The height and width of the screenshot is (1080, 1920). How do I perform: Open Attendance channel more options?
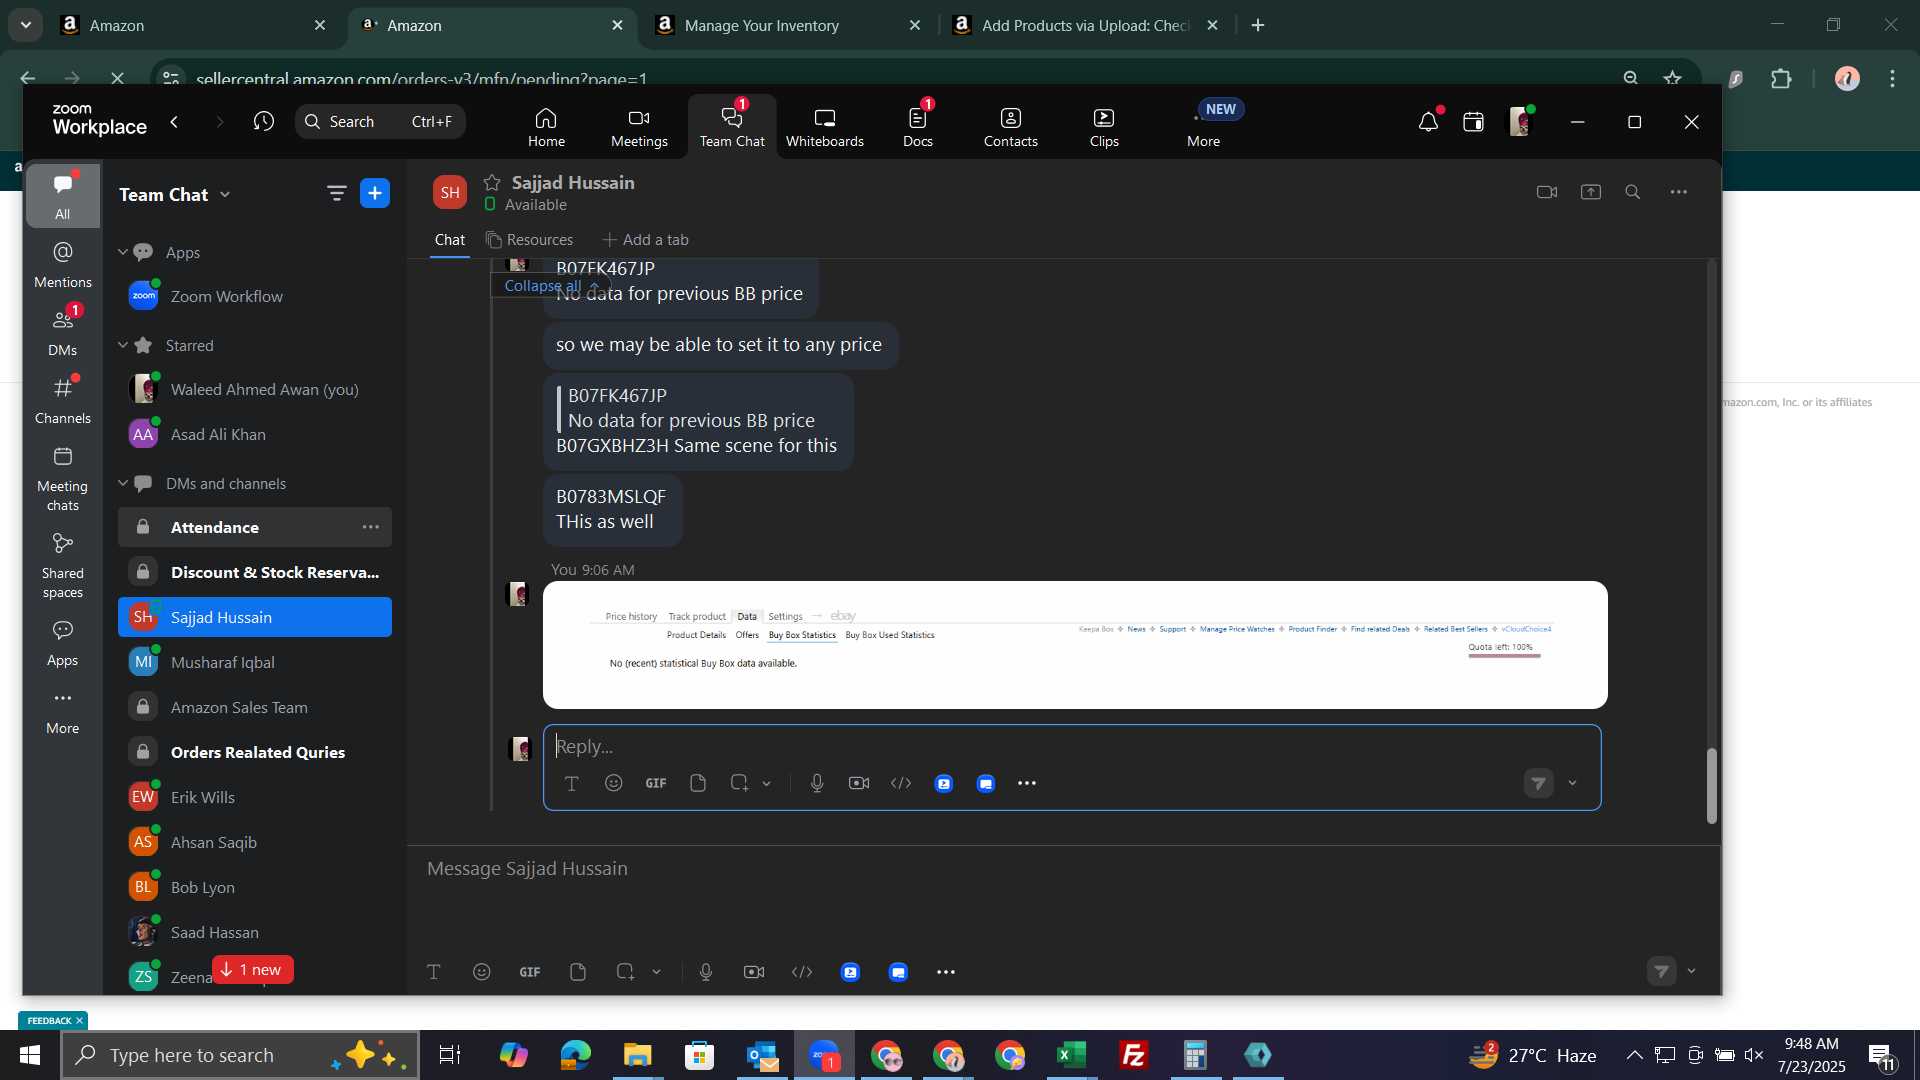pos(371,527)
